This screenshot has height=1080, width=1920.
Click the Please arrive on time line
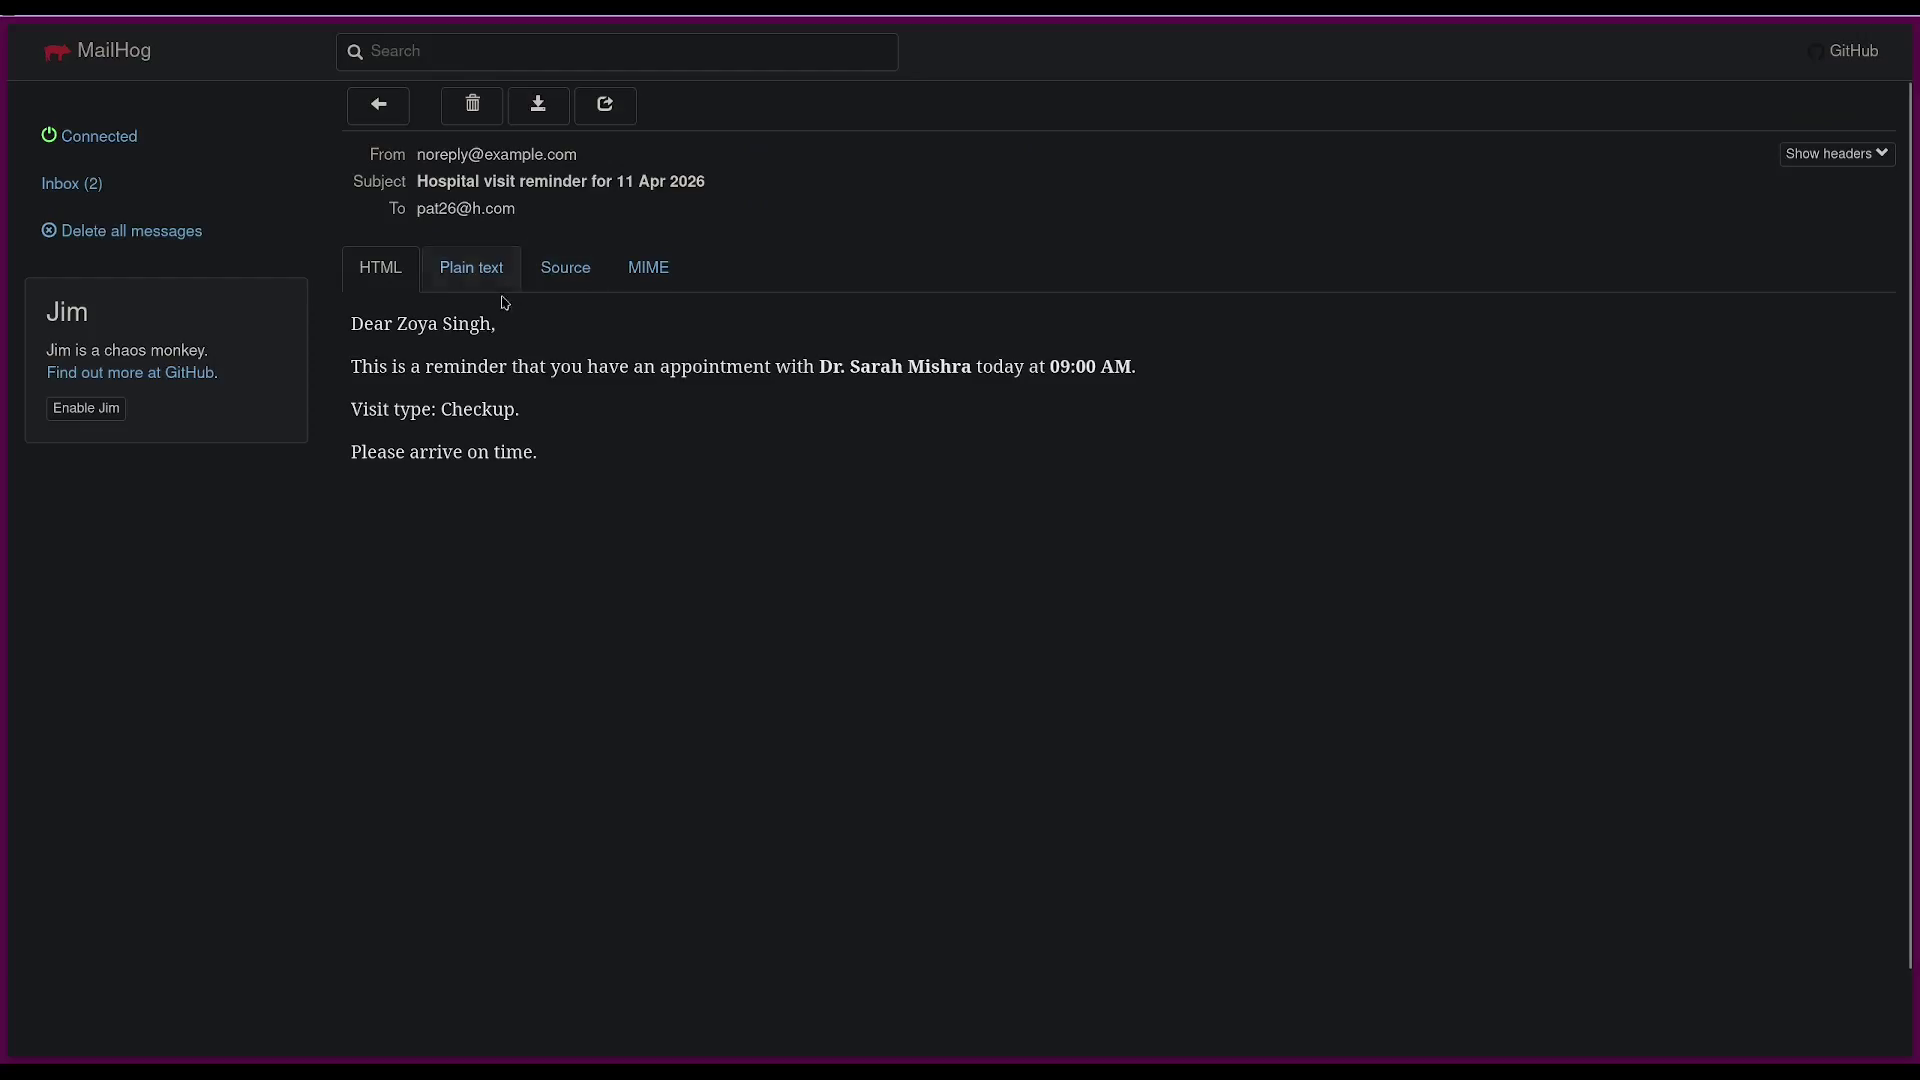[x=444, y=453]
